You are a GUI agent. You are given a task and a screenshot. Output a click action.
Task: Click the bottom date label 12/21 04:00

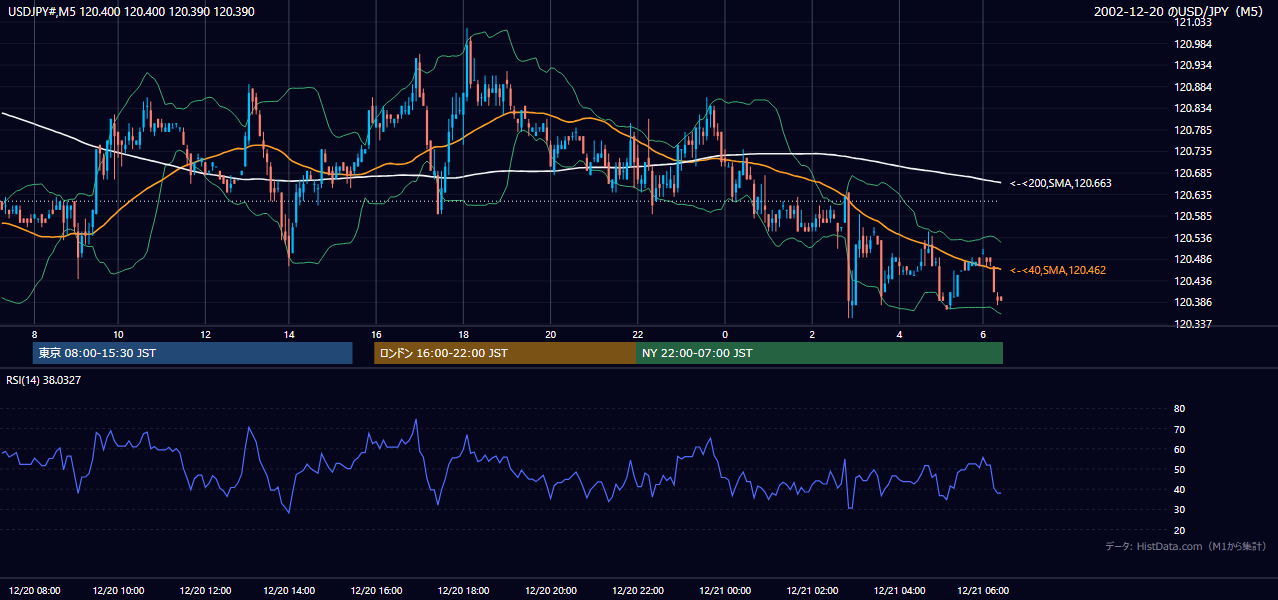(x=899, y=590)
